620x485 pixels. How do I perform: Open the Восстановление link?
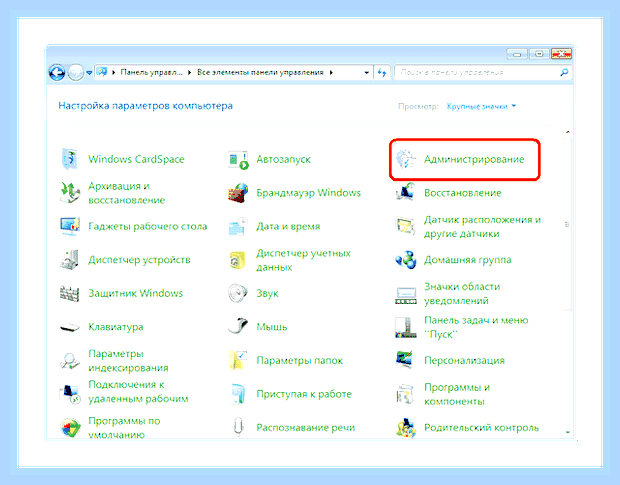point(463,193)
